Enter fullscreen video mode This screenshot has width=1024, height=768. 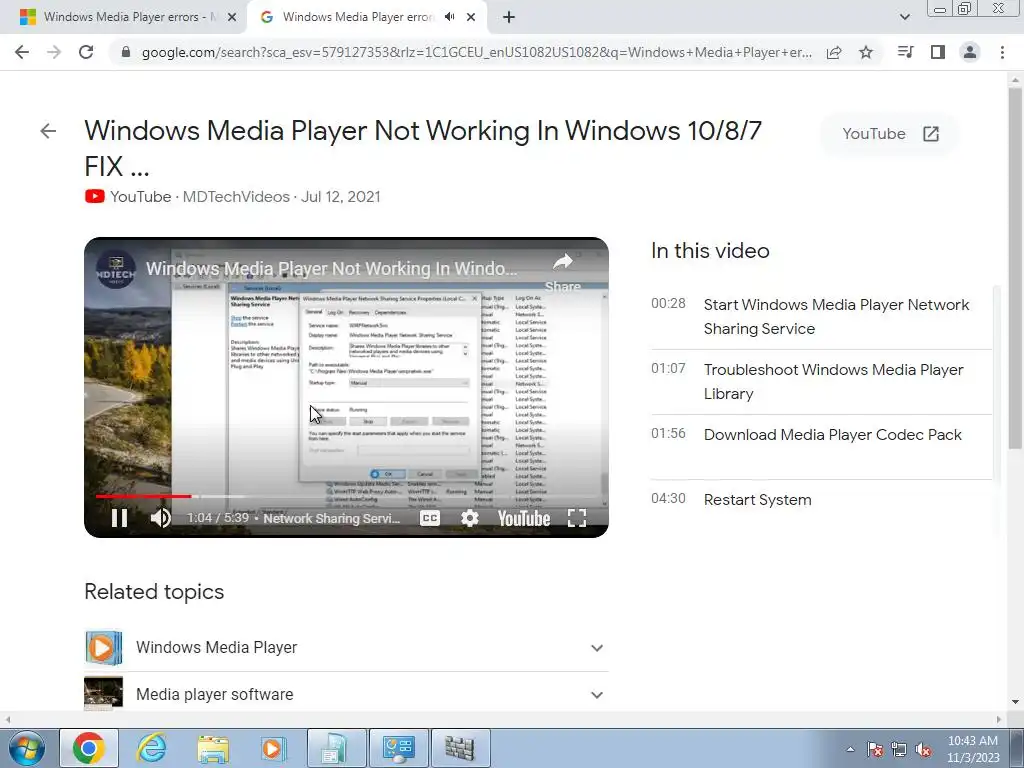(577, 518)
